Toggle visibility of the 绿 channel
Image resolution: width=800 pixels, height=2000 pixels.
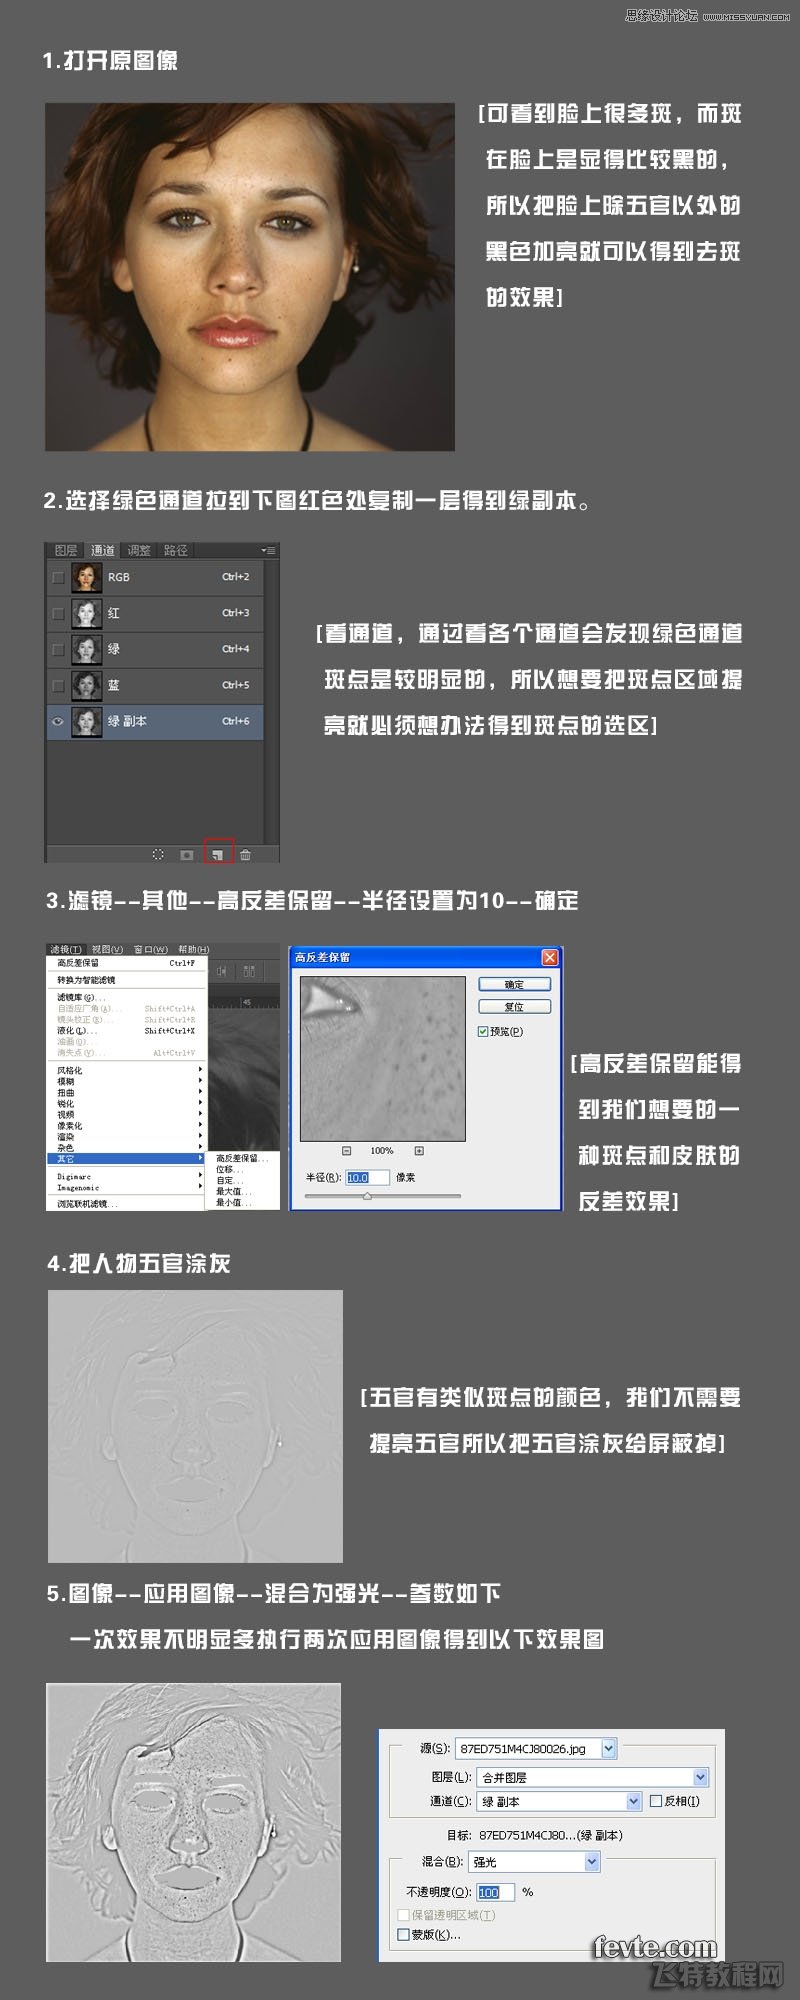58,649
